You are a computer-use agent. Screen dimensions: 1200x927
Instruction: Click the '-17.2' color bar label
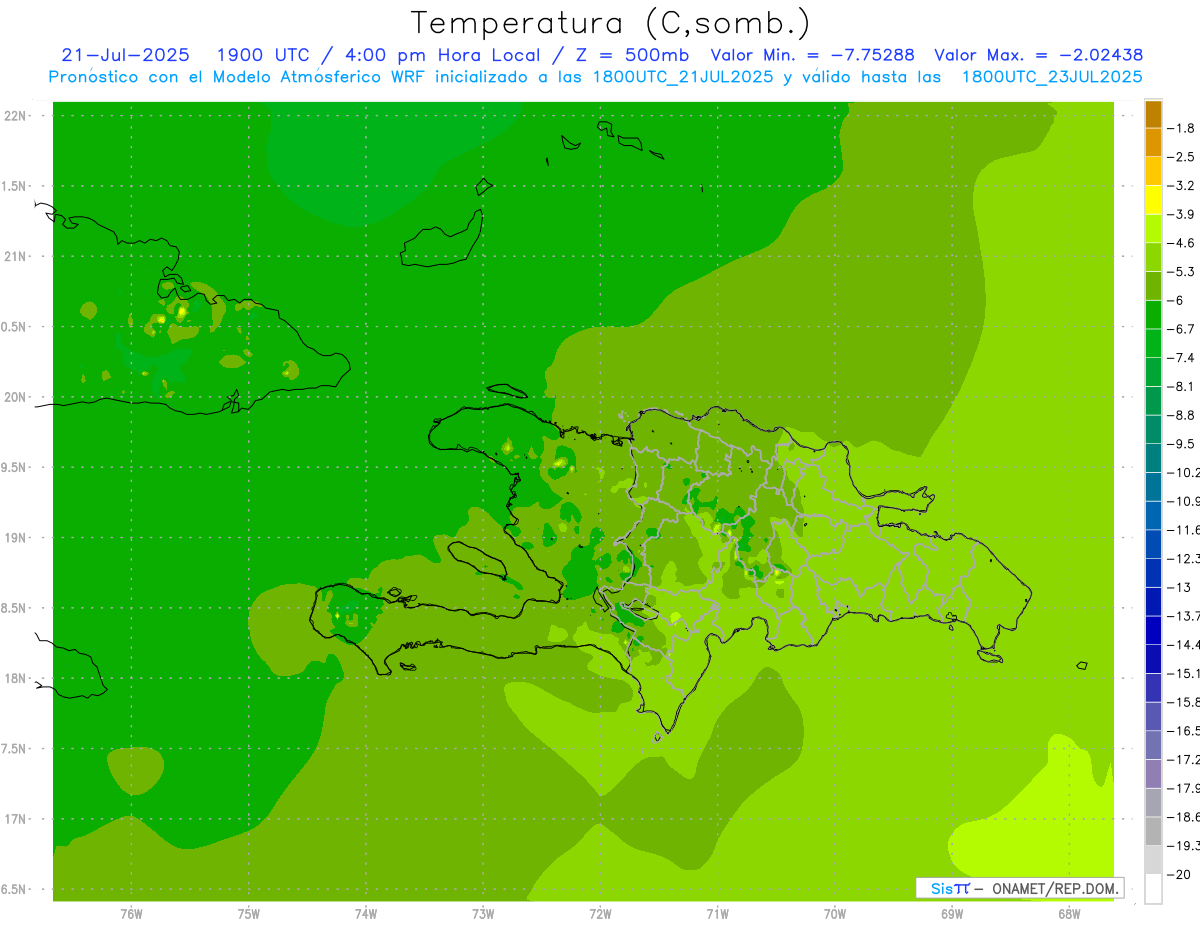1184,760
